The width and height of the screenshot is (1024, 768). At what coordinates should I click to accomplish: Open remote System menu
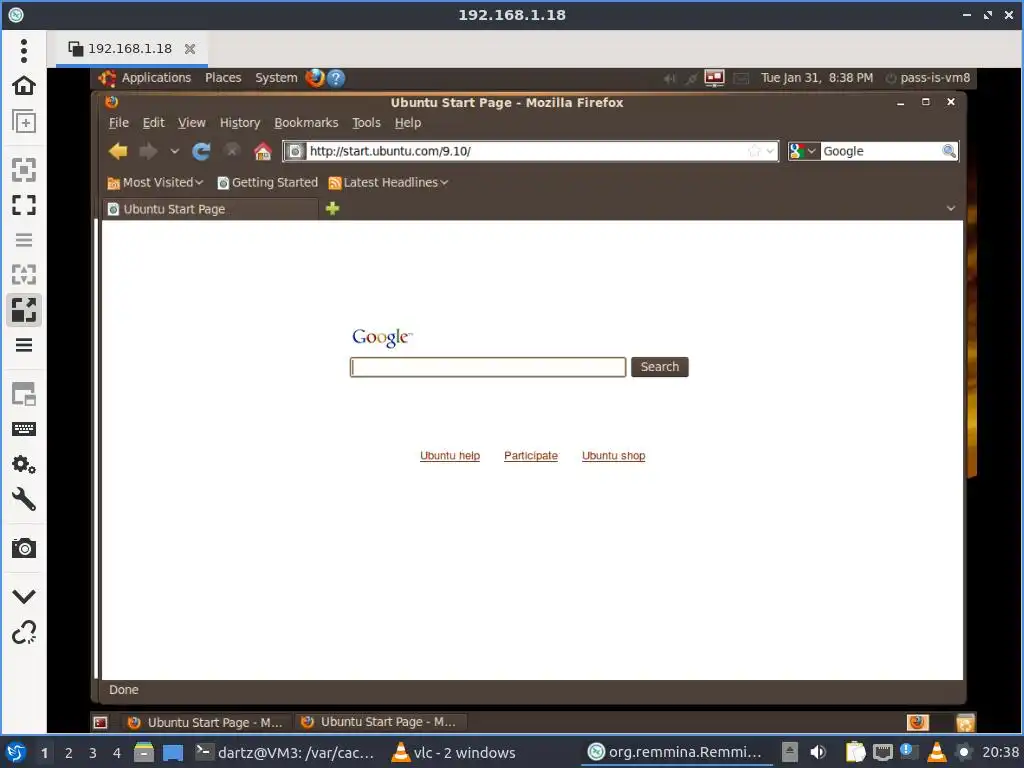[276, 78]
